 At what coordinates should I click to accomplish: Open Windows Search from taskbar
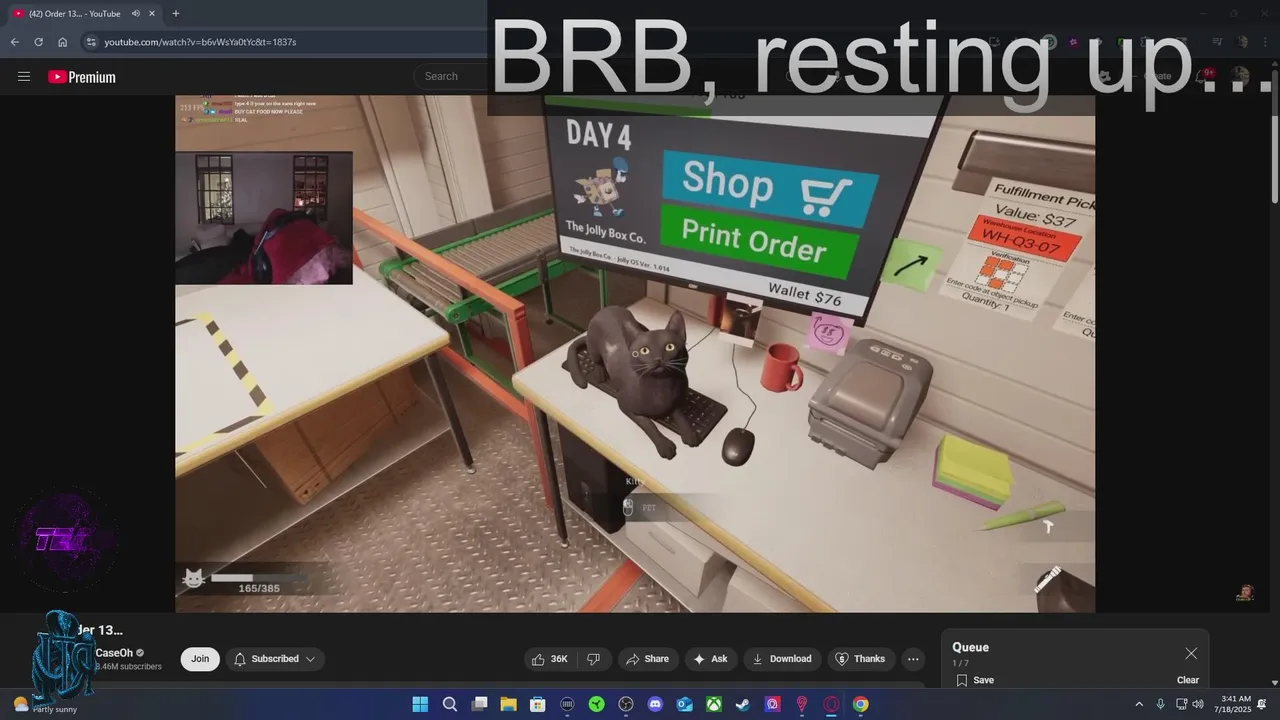tap(450, 704)
